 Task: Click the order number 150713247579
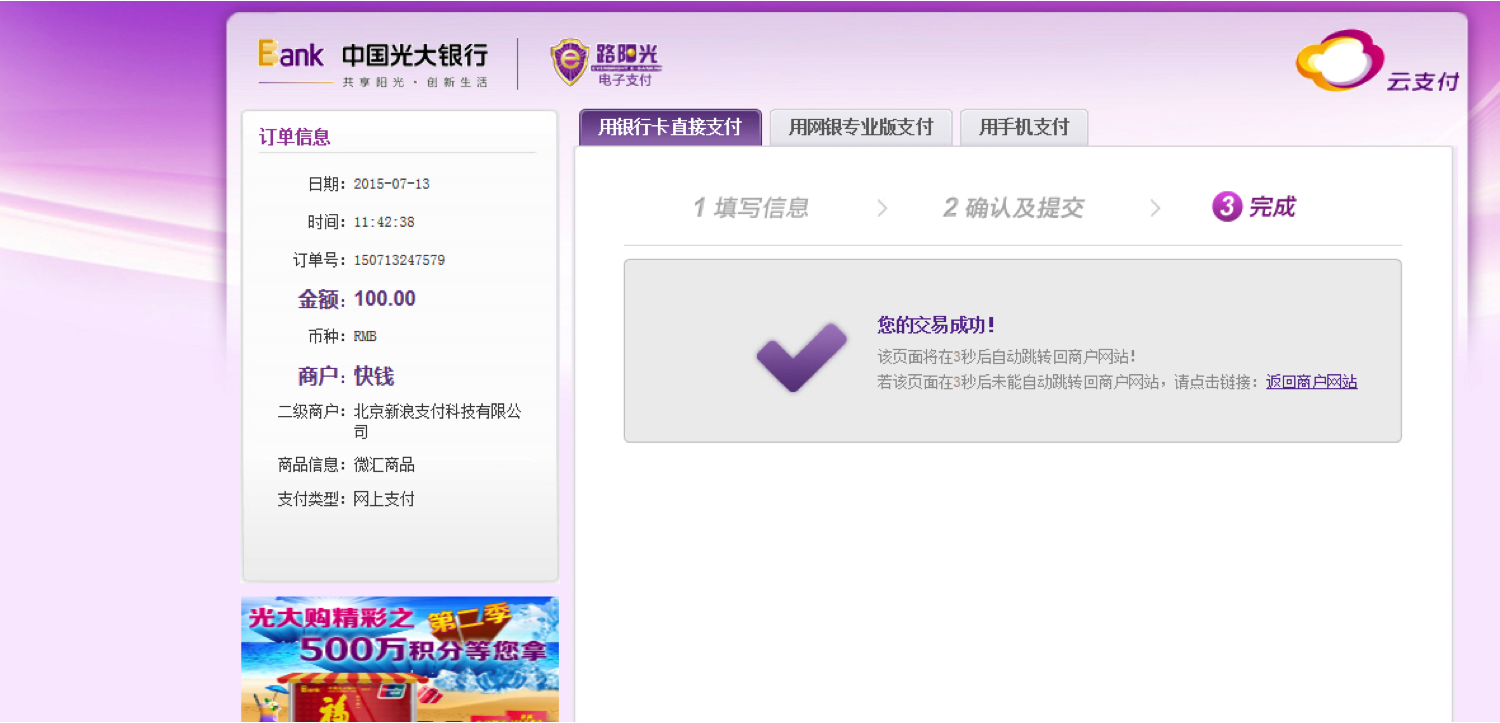coord(399,260)
